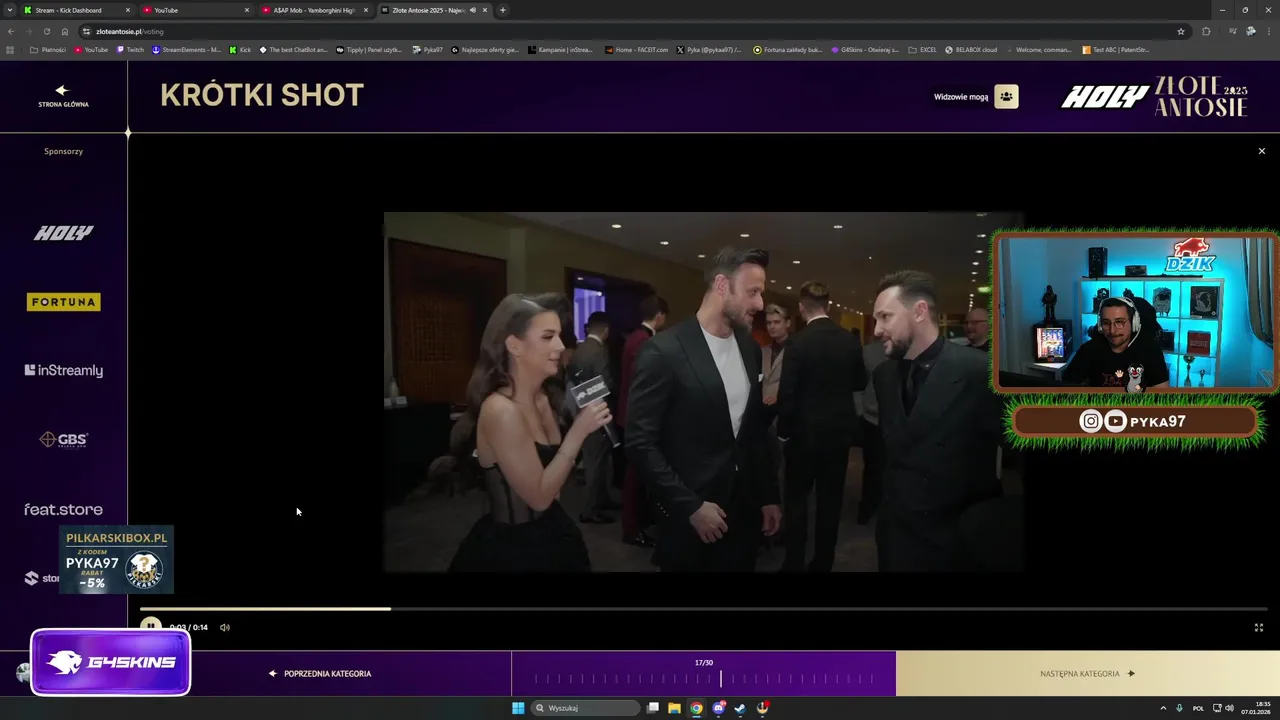Open the EXCEL bookmarks folder
The height and width of the screenshot is (720, 1280).
[922, 49]
